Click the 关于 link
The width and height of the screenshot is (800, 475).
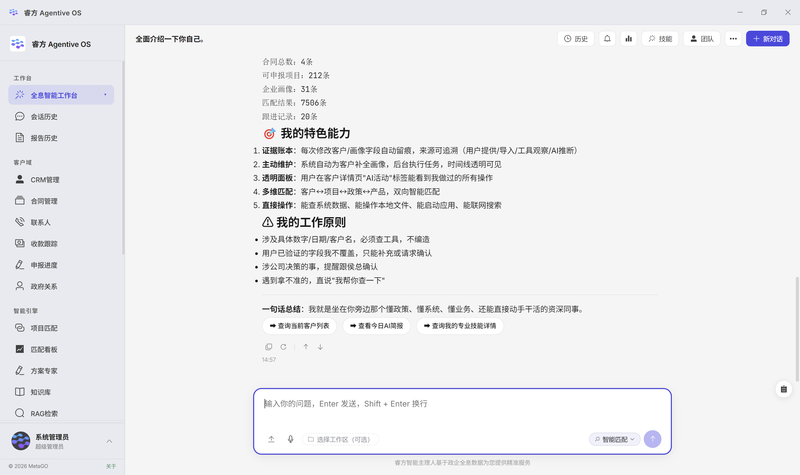(111, 466)
